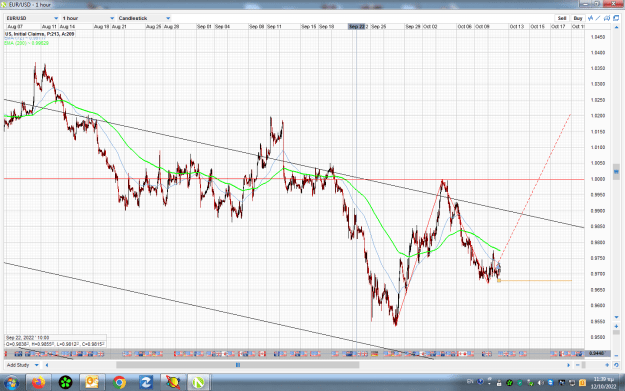Open the Add Study dropdown
The width and height of the screenshot is (625, 391).
click(x=23, y=365)
